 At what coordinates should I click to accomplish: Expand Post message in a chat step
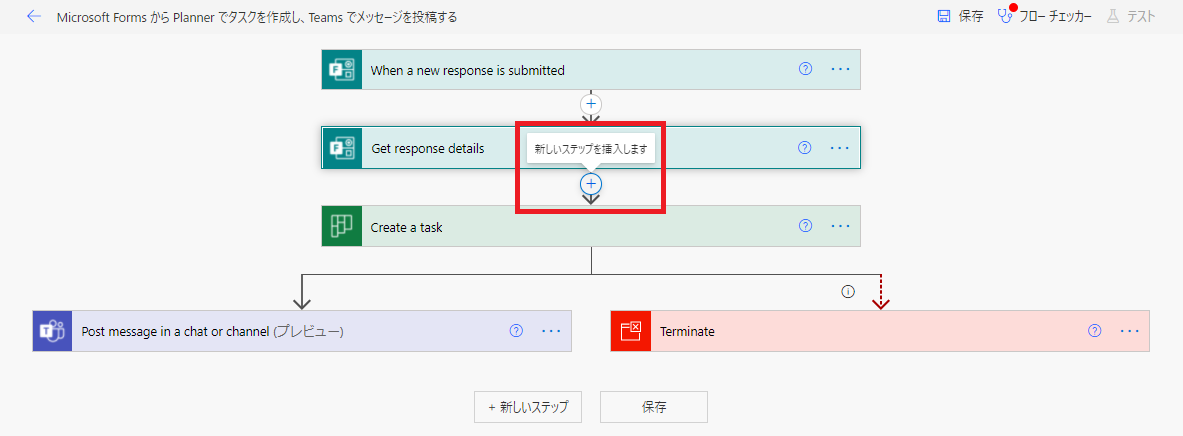pyautogui.click(x=302, y=330)
